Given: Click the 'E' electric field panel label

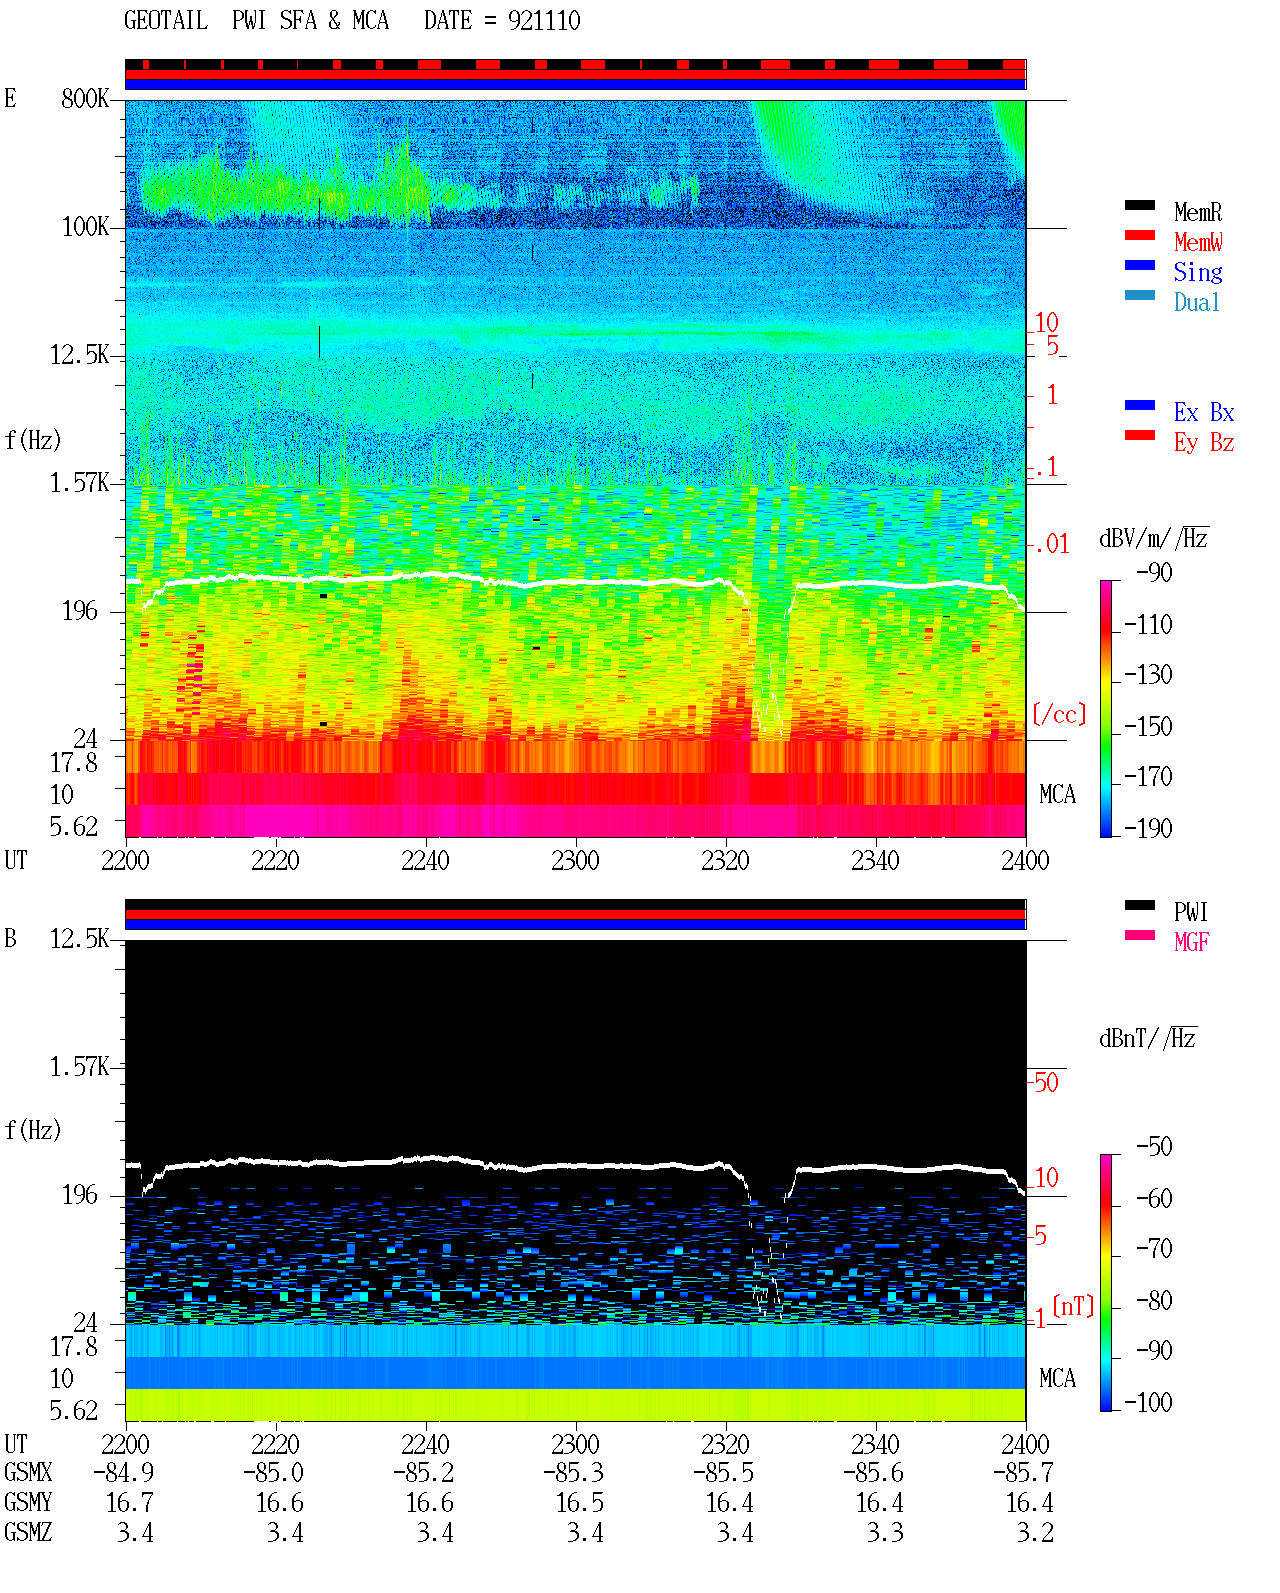Looking at the screenshot, I should pyautogui.click(x=10, y=99).
